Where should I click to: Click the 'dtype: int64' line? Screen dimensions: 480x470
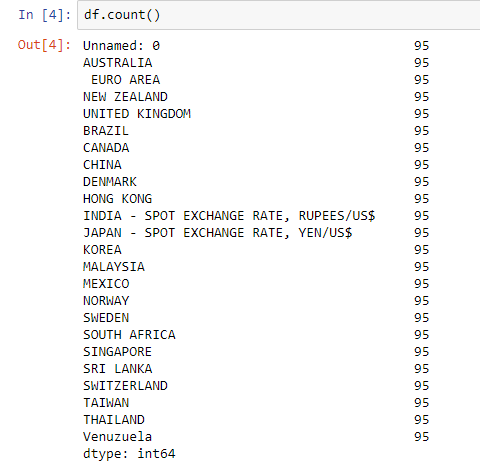point(129,454)
